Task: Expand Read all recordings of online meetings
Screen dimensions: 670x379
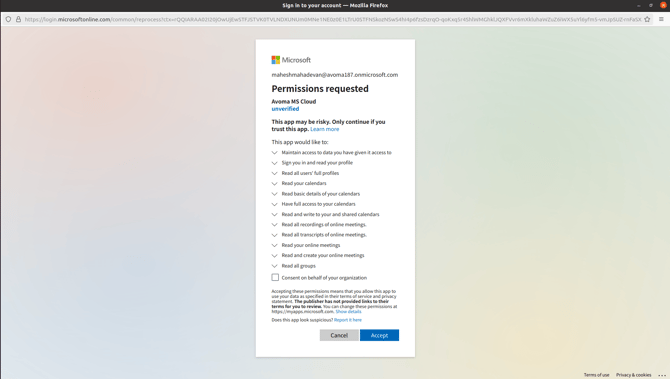Action: [x=274, y=224]
